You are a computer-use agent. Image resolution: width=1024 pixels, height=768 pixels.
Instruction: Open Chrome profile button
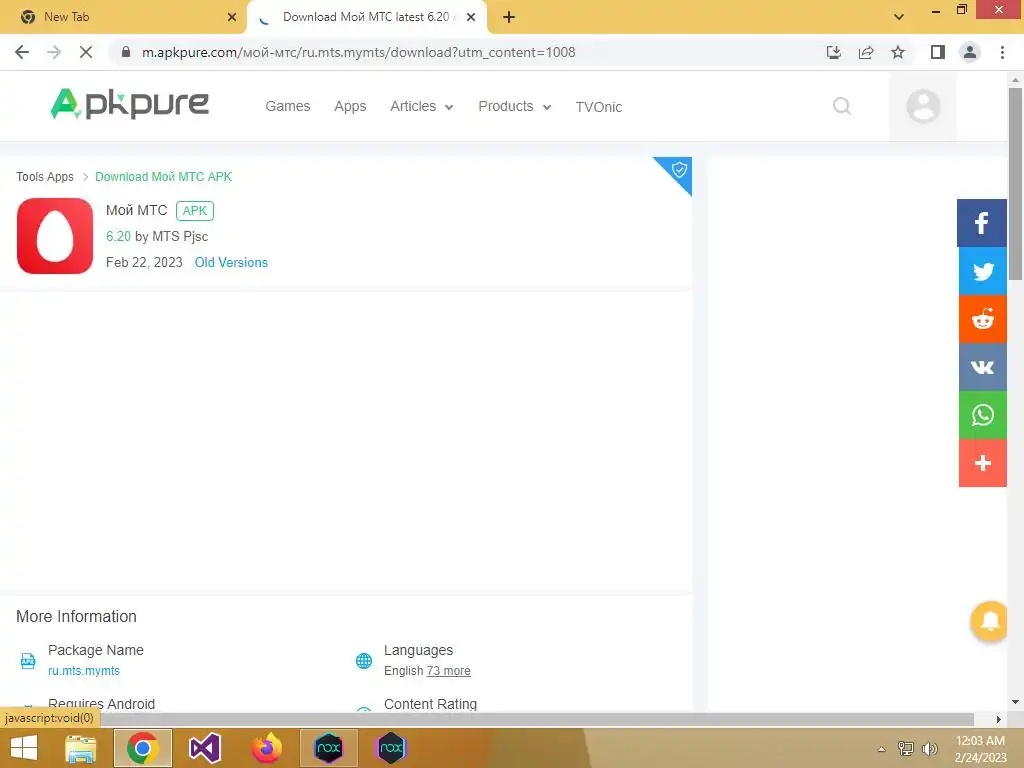point(970,52)
